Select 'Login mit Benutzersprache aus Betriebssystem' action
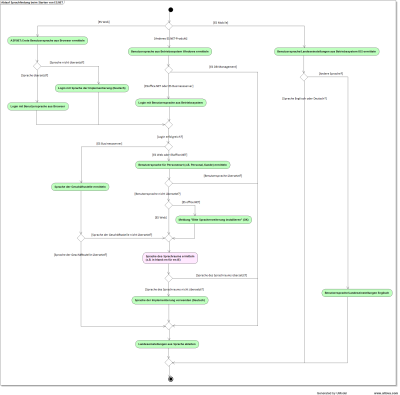 click(171, 103)
